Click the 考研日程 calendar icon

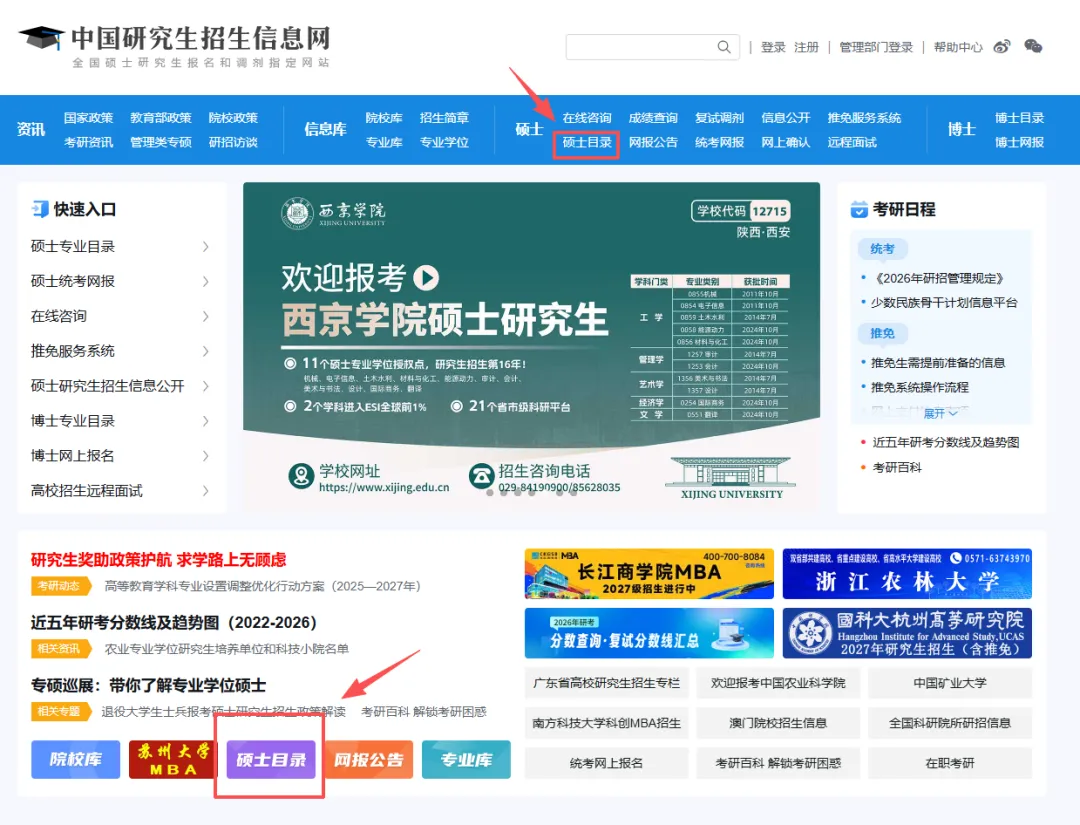pyautogui.click(x=859, y=209)
